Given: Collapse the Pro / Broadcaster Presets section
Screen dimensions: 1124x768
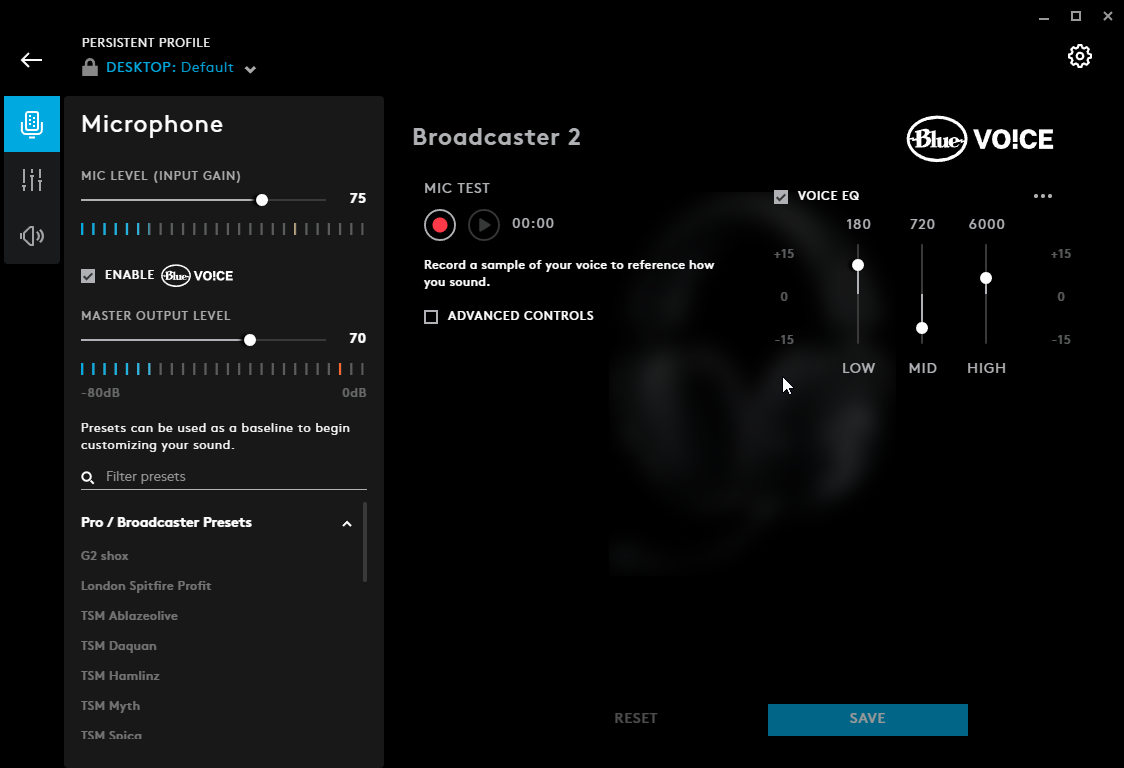Looking at the screenshot, I should [347, 524].
